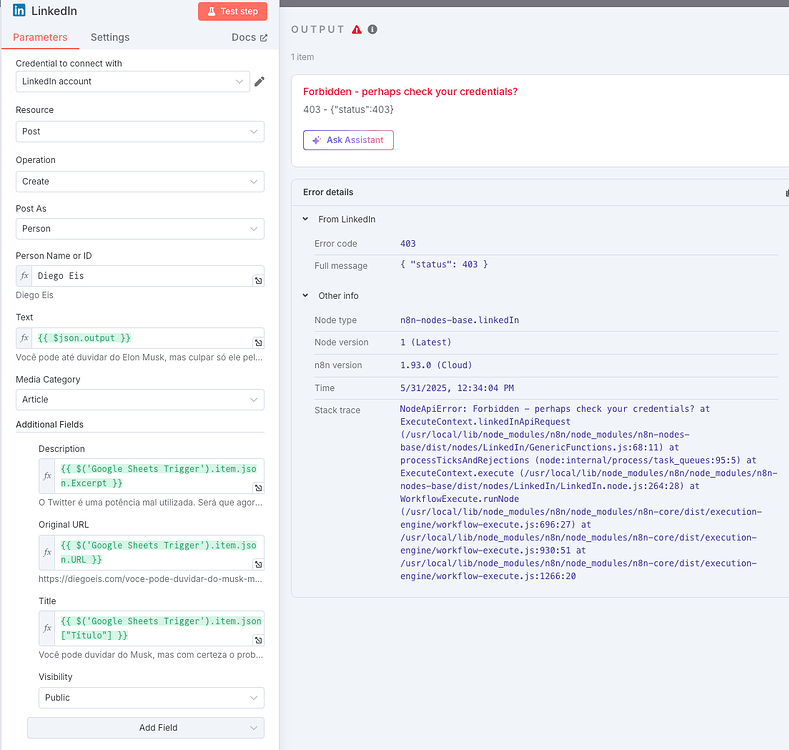Open expression editor icon for Text field
789x750 pixels.
tap(258, 343)
